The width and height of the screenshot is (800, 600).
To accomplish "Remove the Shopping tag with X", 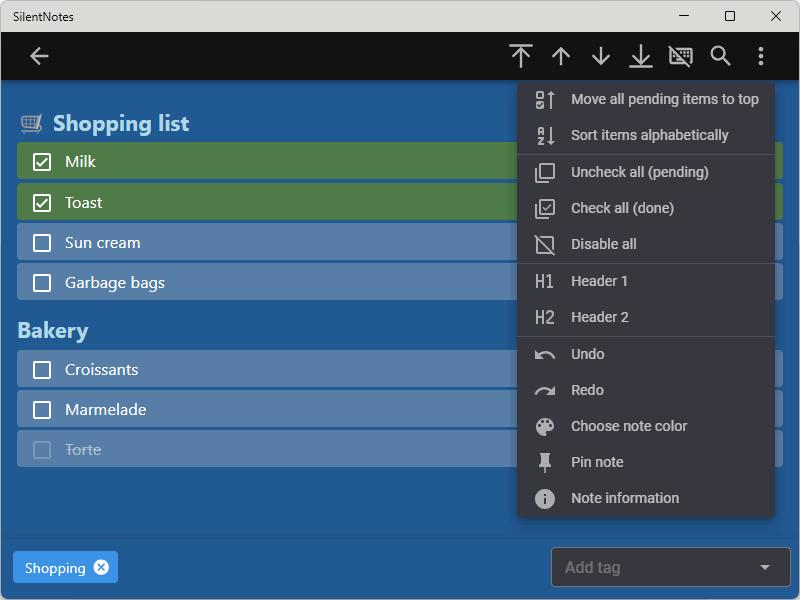I will tap(101, 567).
